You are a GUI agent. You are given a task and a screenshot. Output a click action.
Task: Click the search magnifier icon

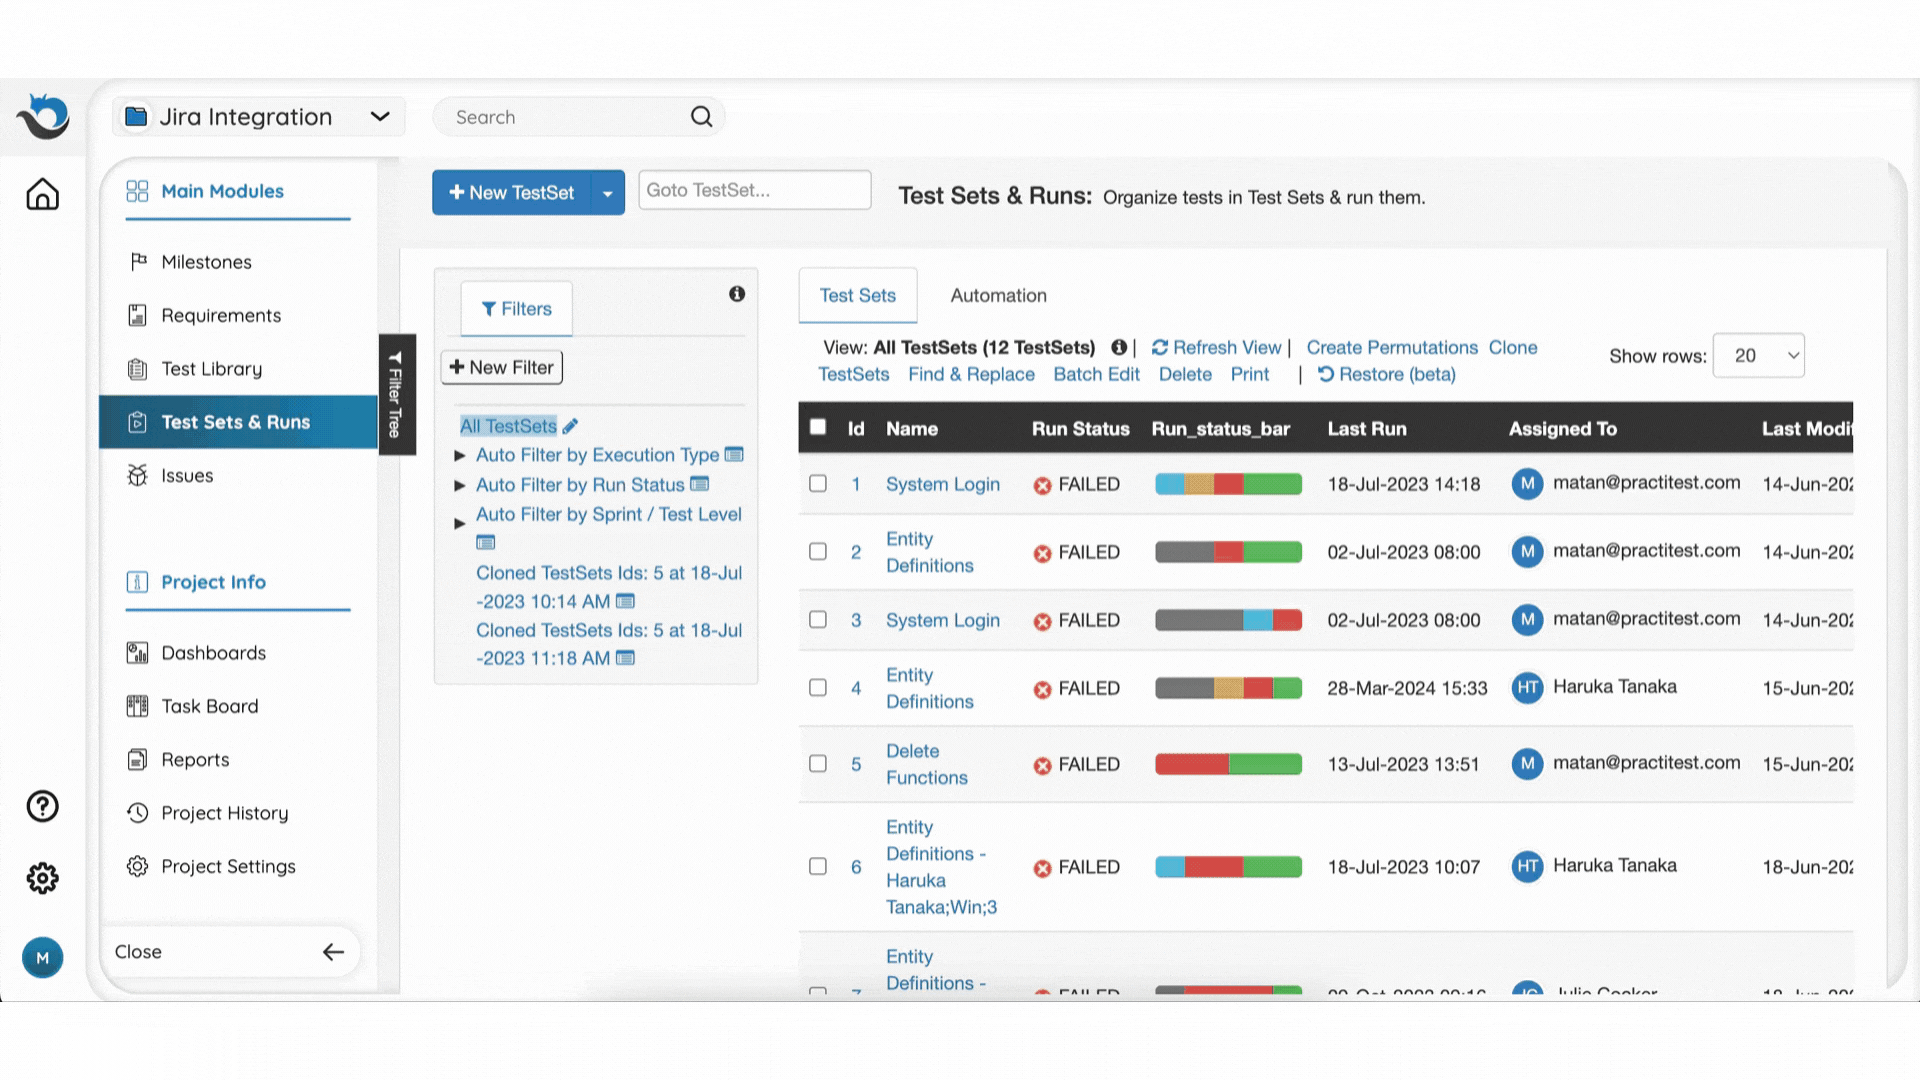tap(701, 117)
